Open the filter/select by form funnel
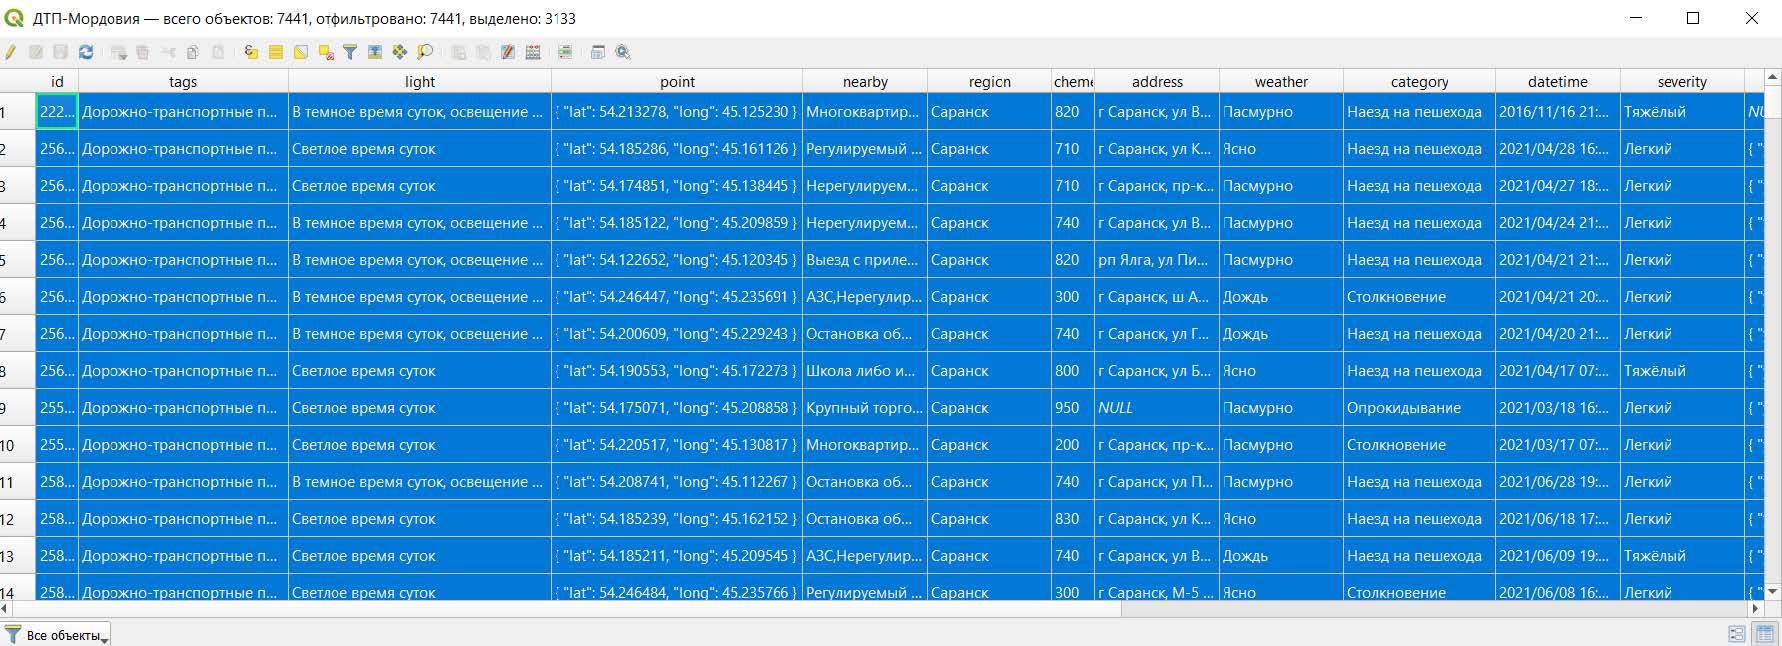This screenshot has height=646, width=1782. coord(350,52)
